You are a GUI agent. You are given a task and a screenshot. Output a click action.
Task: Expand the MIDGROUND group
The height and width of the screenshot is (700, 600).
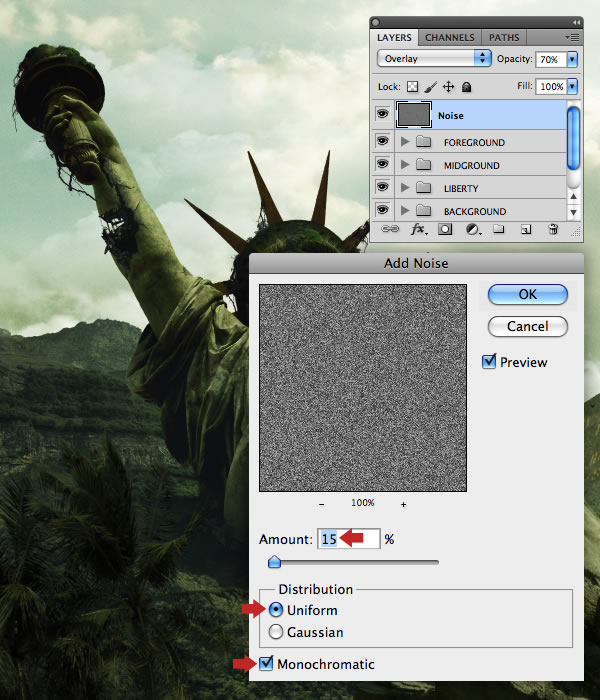point(405,164)
